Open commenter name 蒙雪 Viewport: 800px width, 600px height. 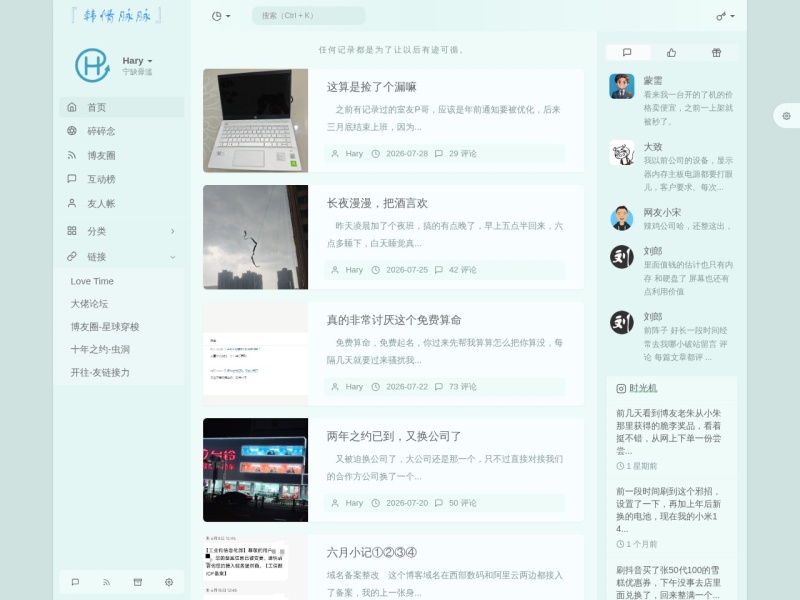(653, 81)
